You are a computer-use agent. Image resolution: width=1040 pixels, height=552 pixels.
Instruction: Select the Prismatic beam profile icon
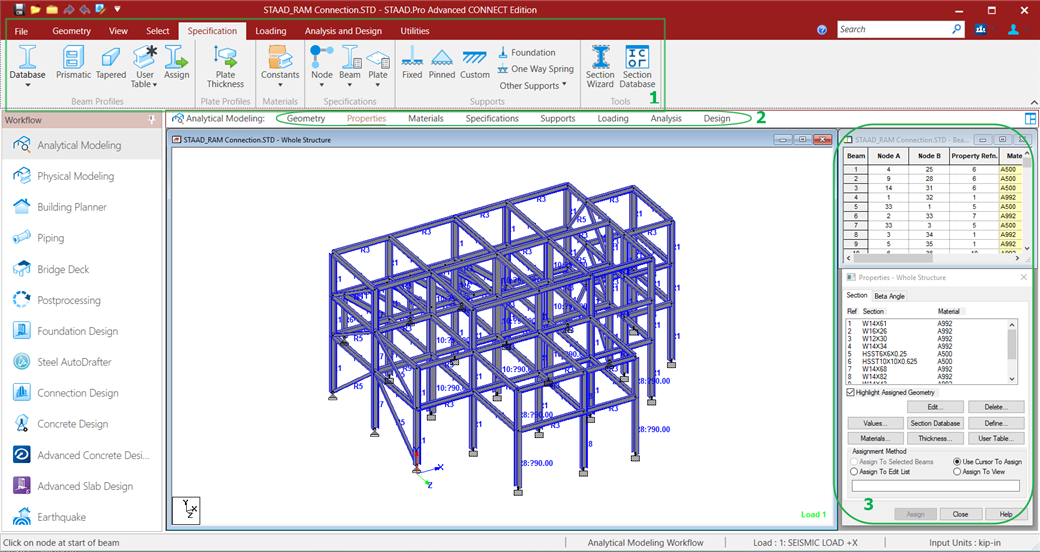point(74,62)
